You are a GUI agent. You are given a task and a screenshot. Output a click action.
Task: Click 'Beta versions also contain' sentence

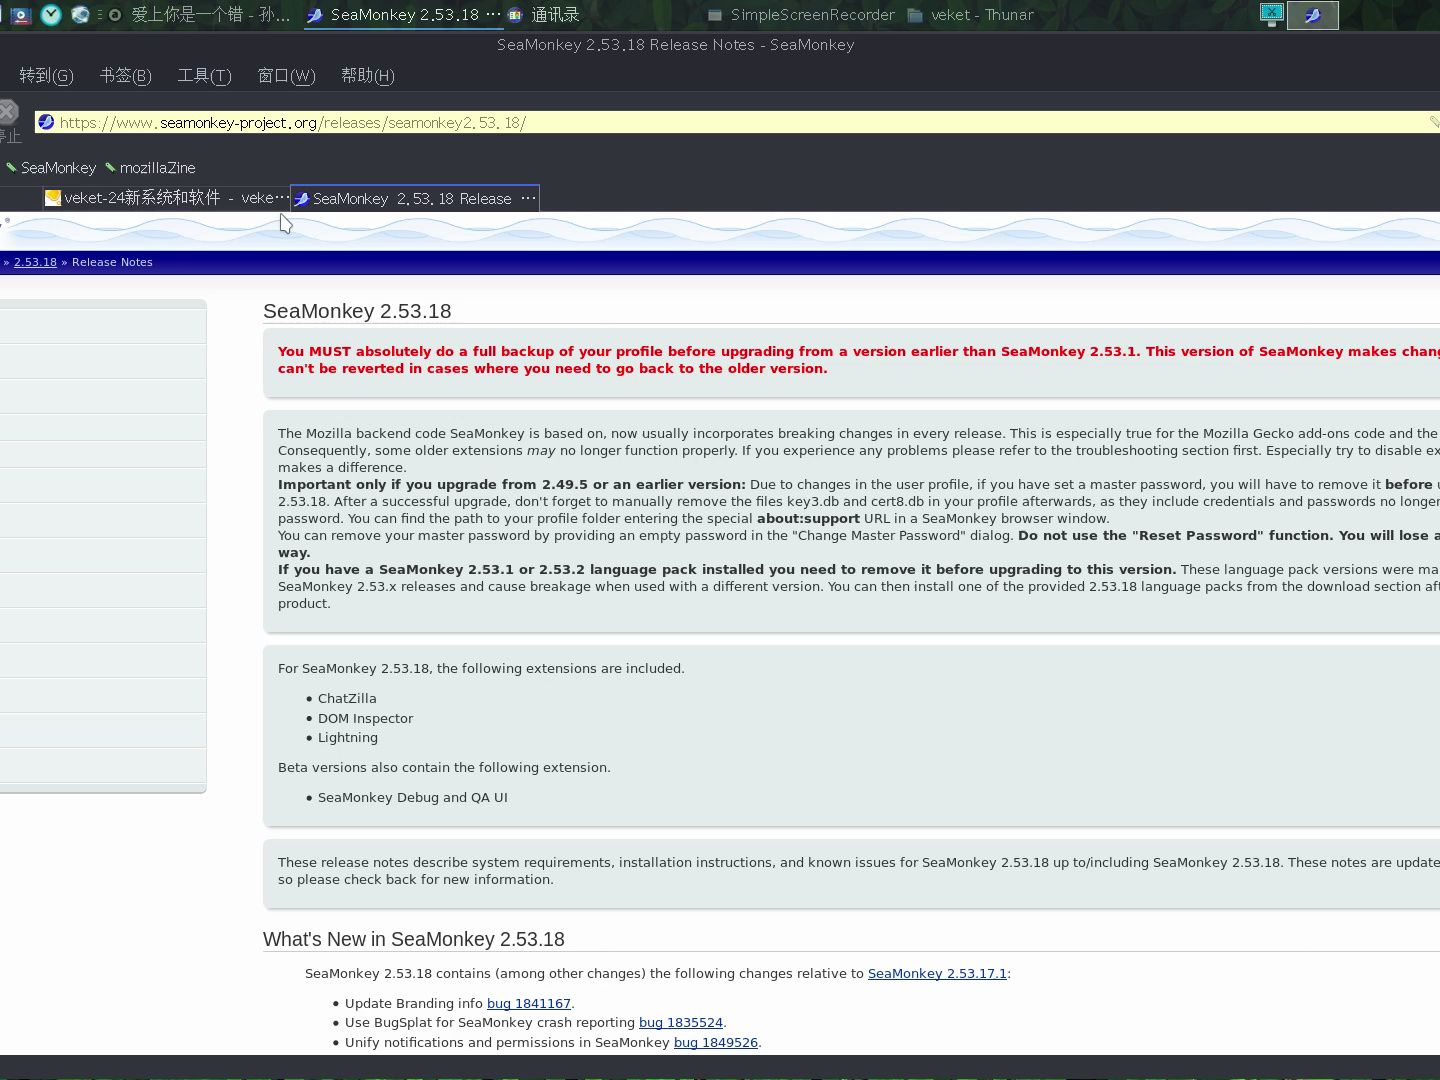click(x=444, y=768)
